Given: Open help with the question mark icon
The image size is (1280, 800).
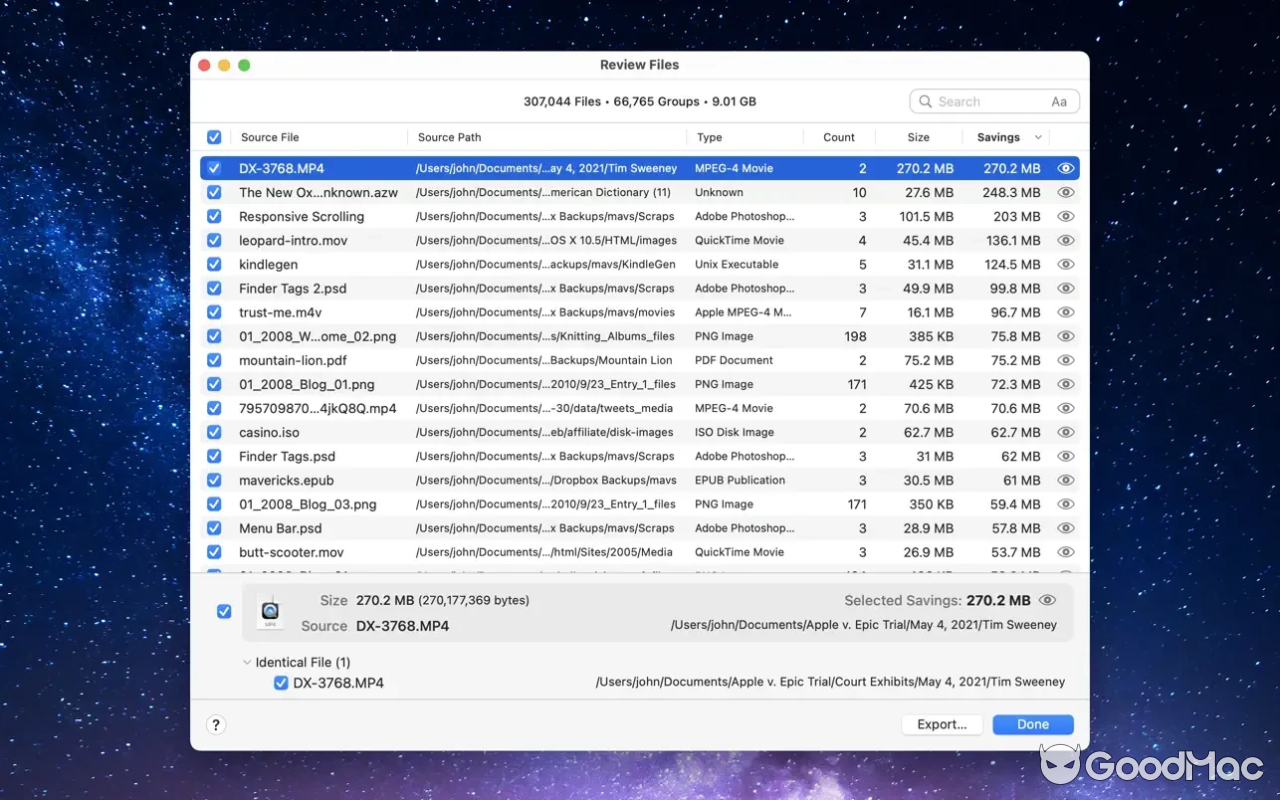Looking at the screenshot, I should point(216,724).
